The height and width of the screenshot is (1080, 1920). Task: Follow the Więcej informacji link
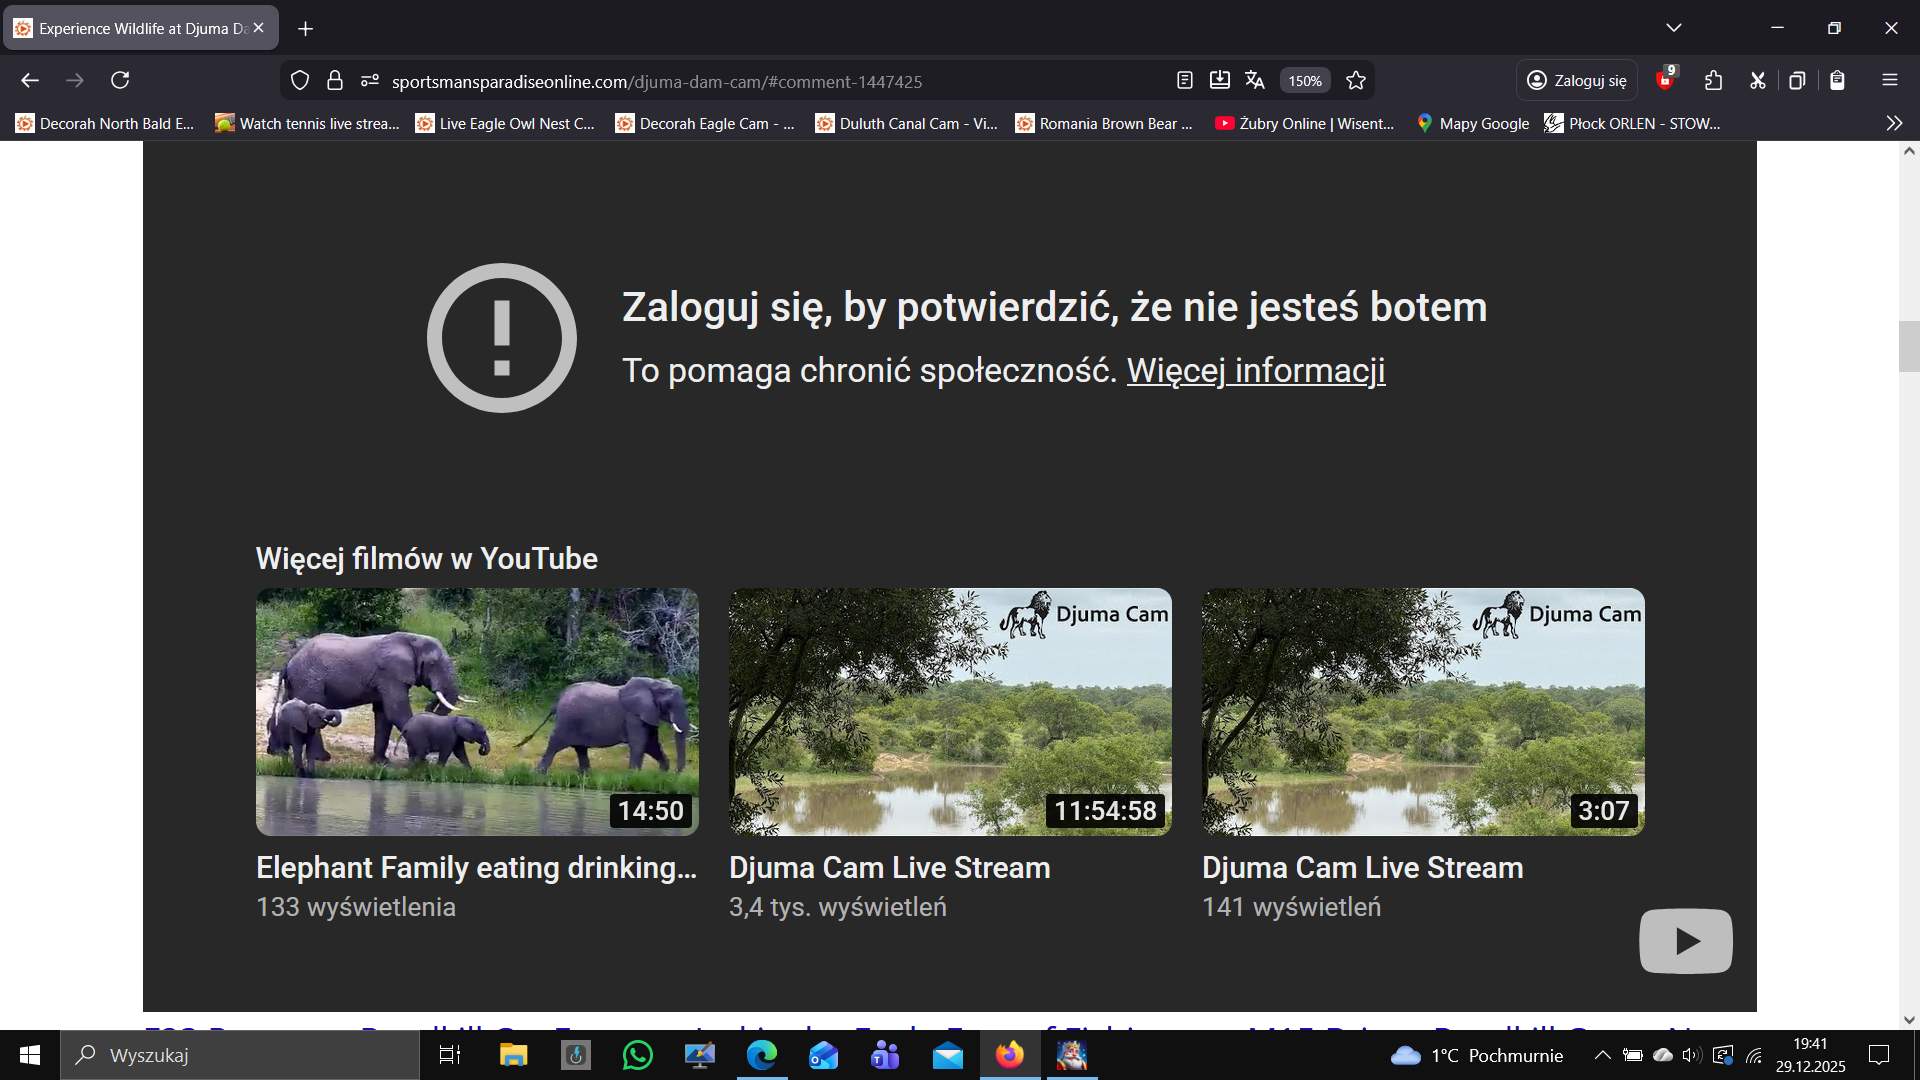(1256, 370)
